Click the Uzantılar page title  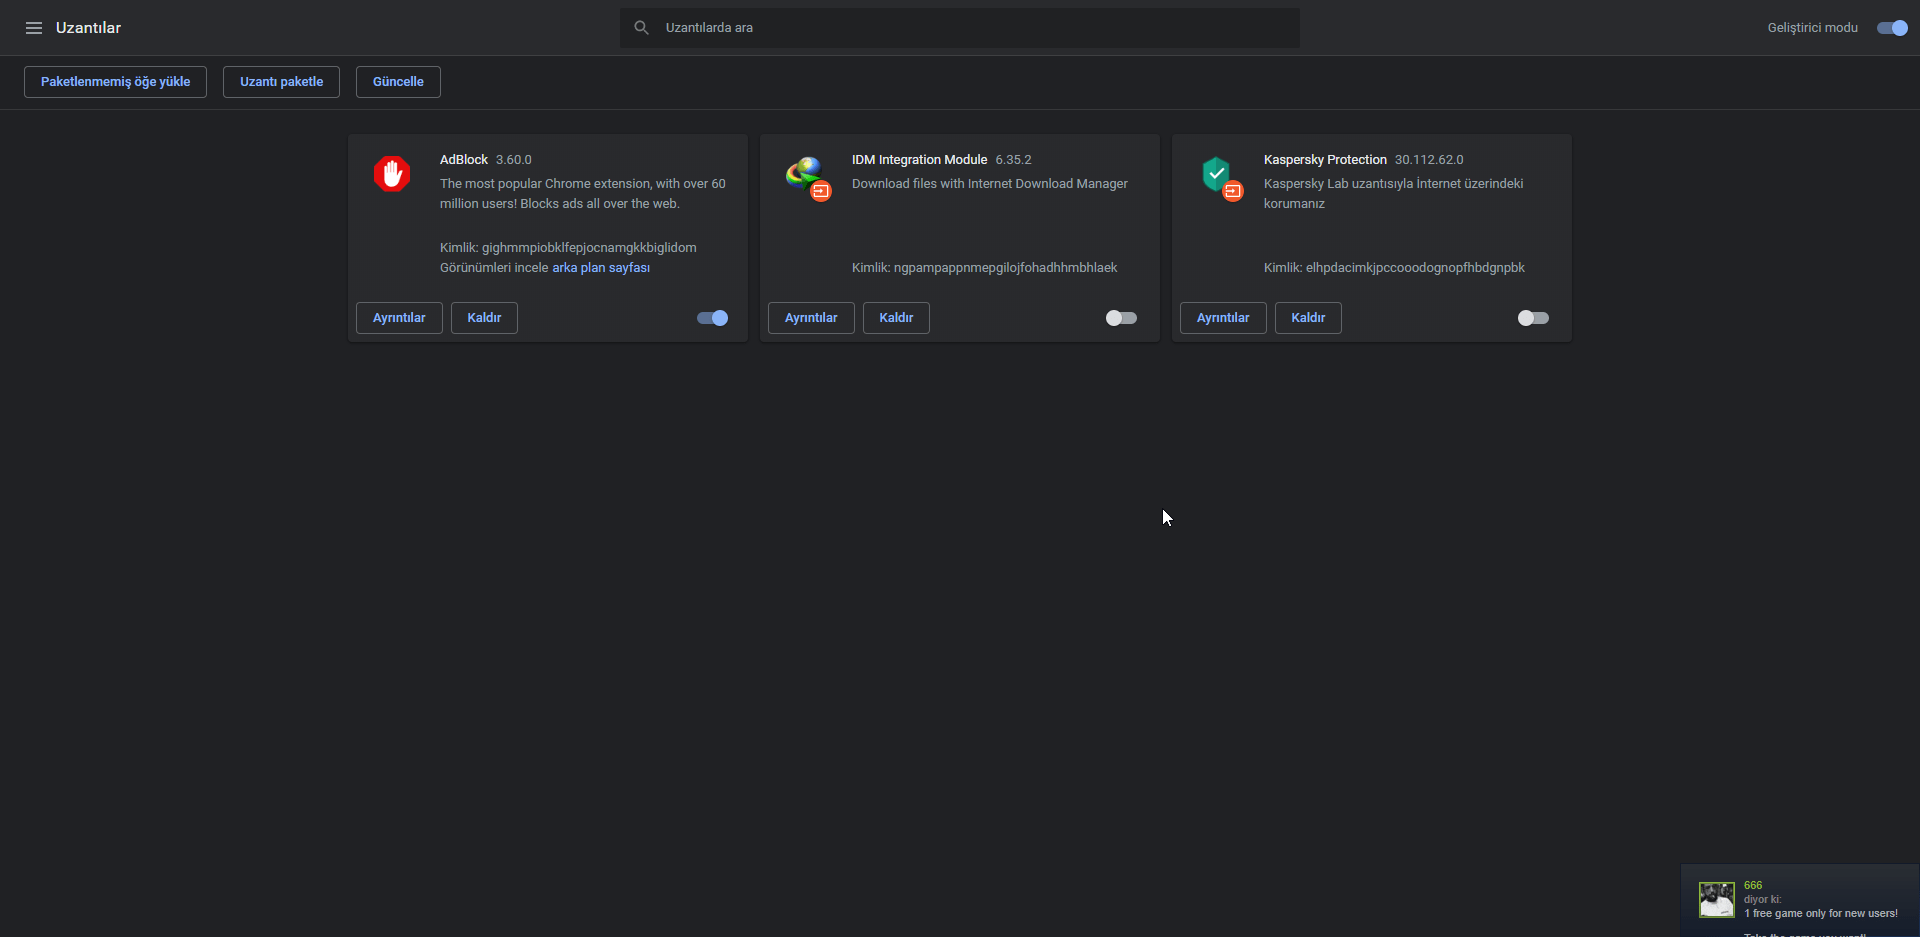[x=88, y=28]
